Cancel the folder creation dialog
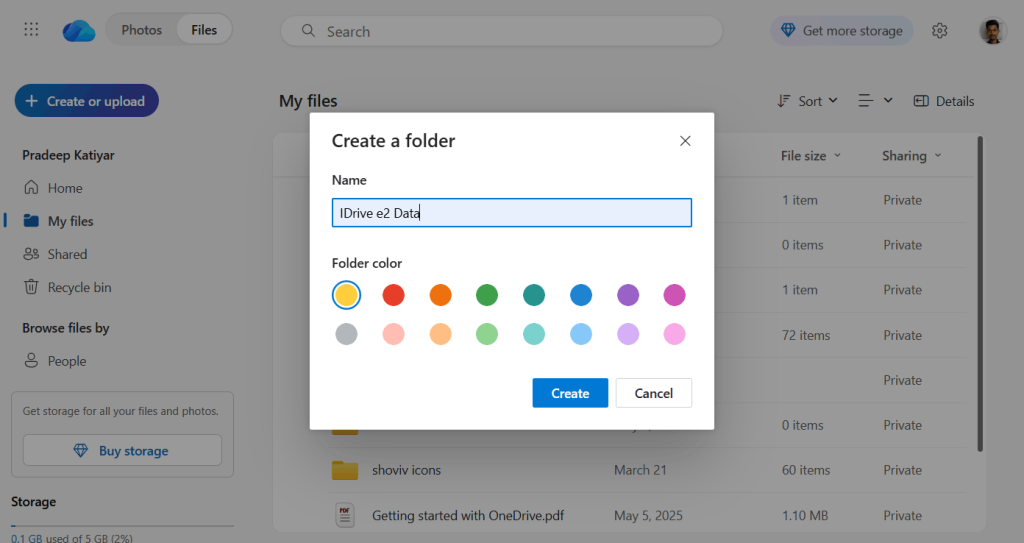 654,393
